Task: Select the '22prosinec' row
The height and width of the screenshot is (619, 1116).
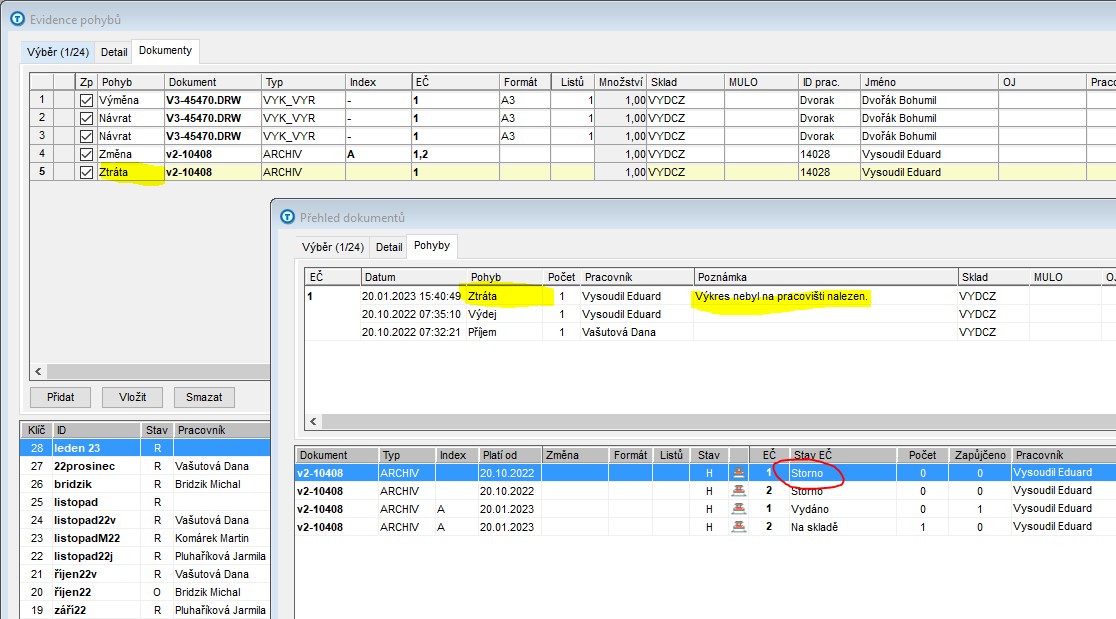Action: 145,466
